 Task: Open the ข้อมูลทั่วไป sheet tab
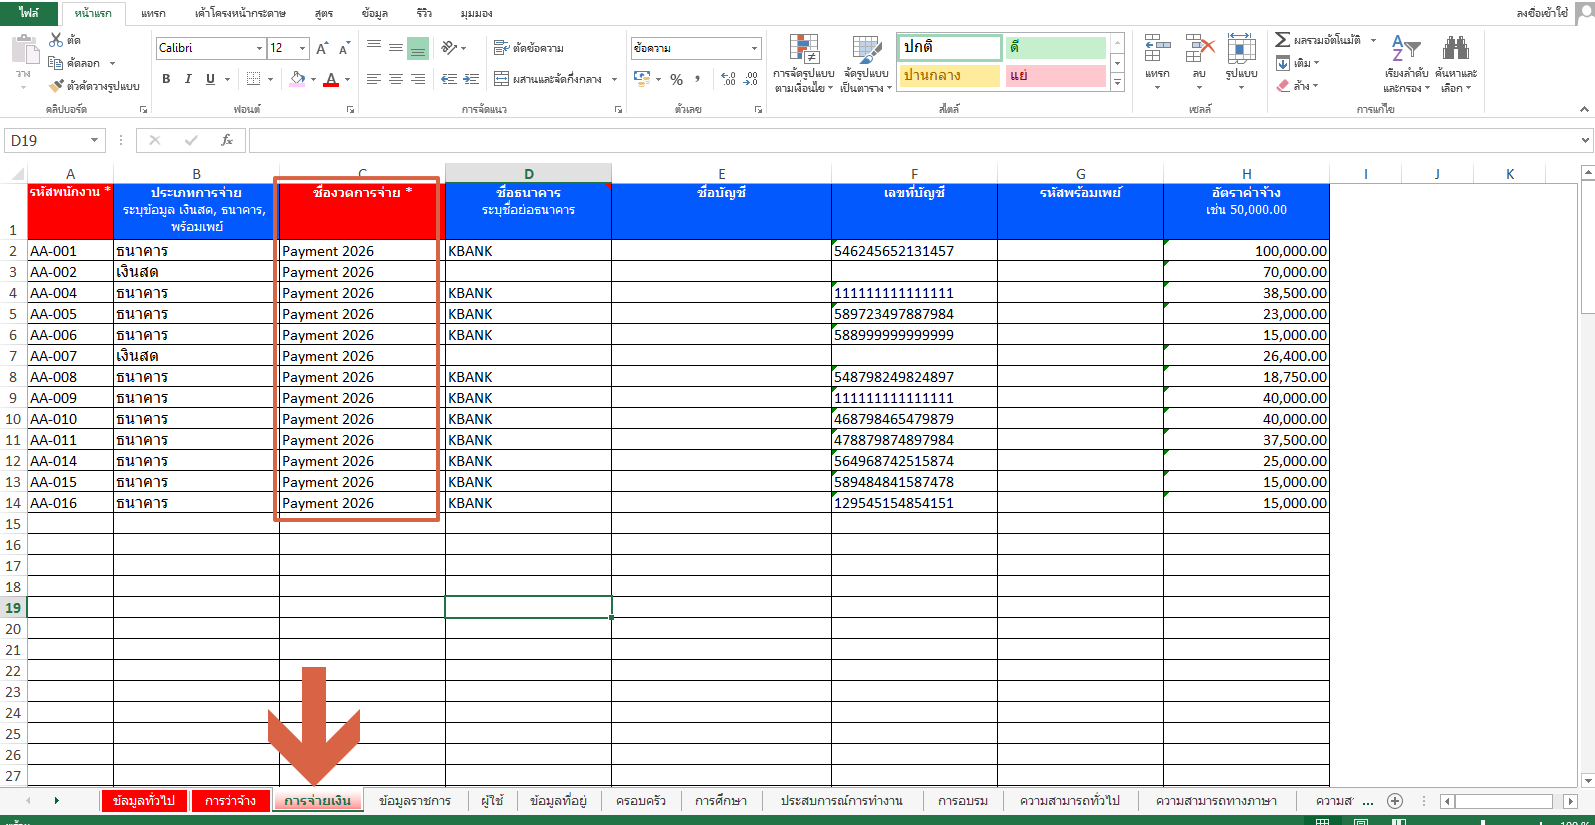[x=143, y=801]
